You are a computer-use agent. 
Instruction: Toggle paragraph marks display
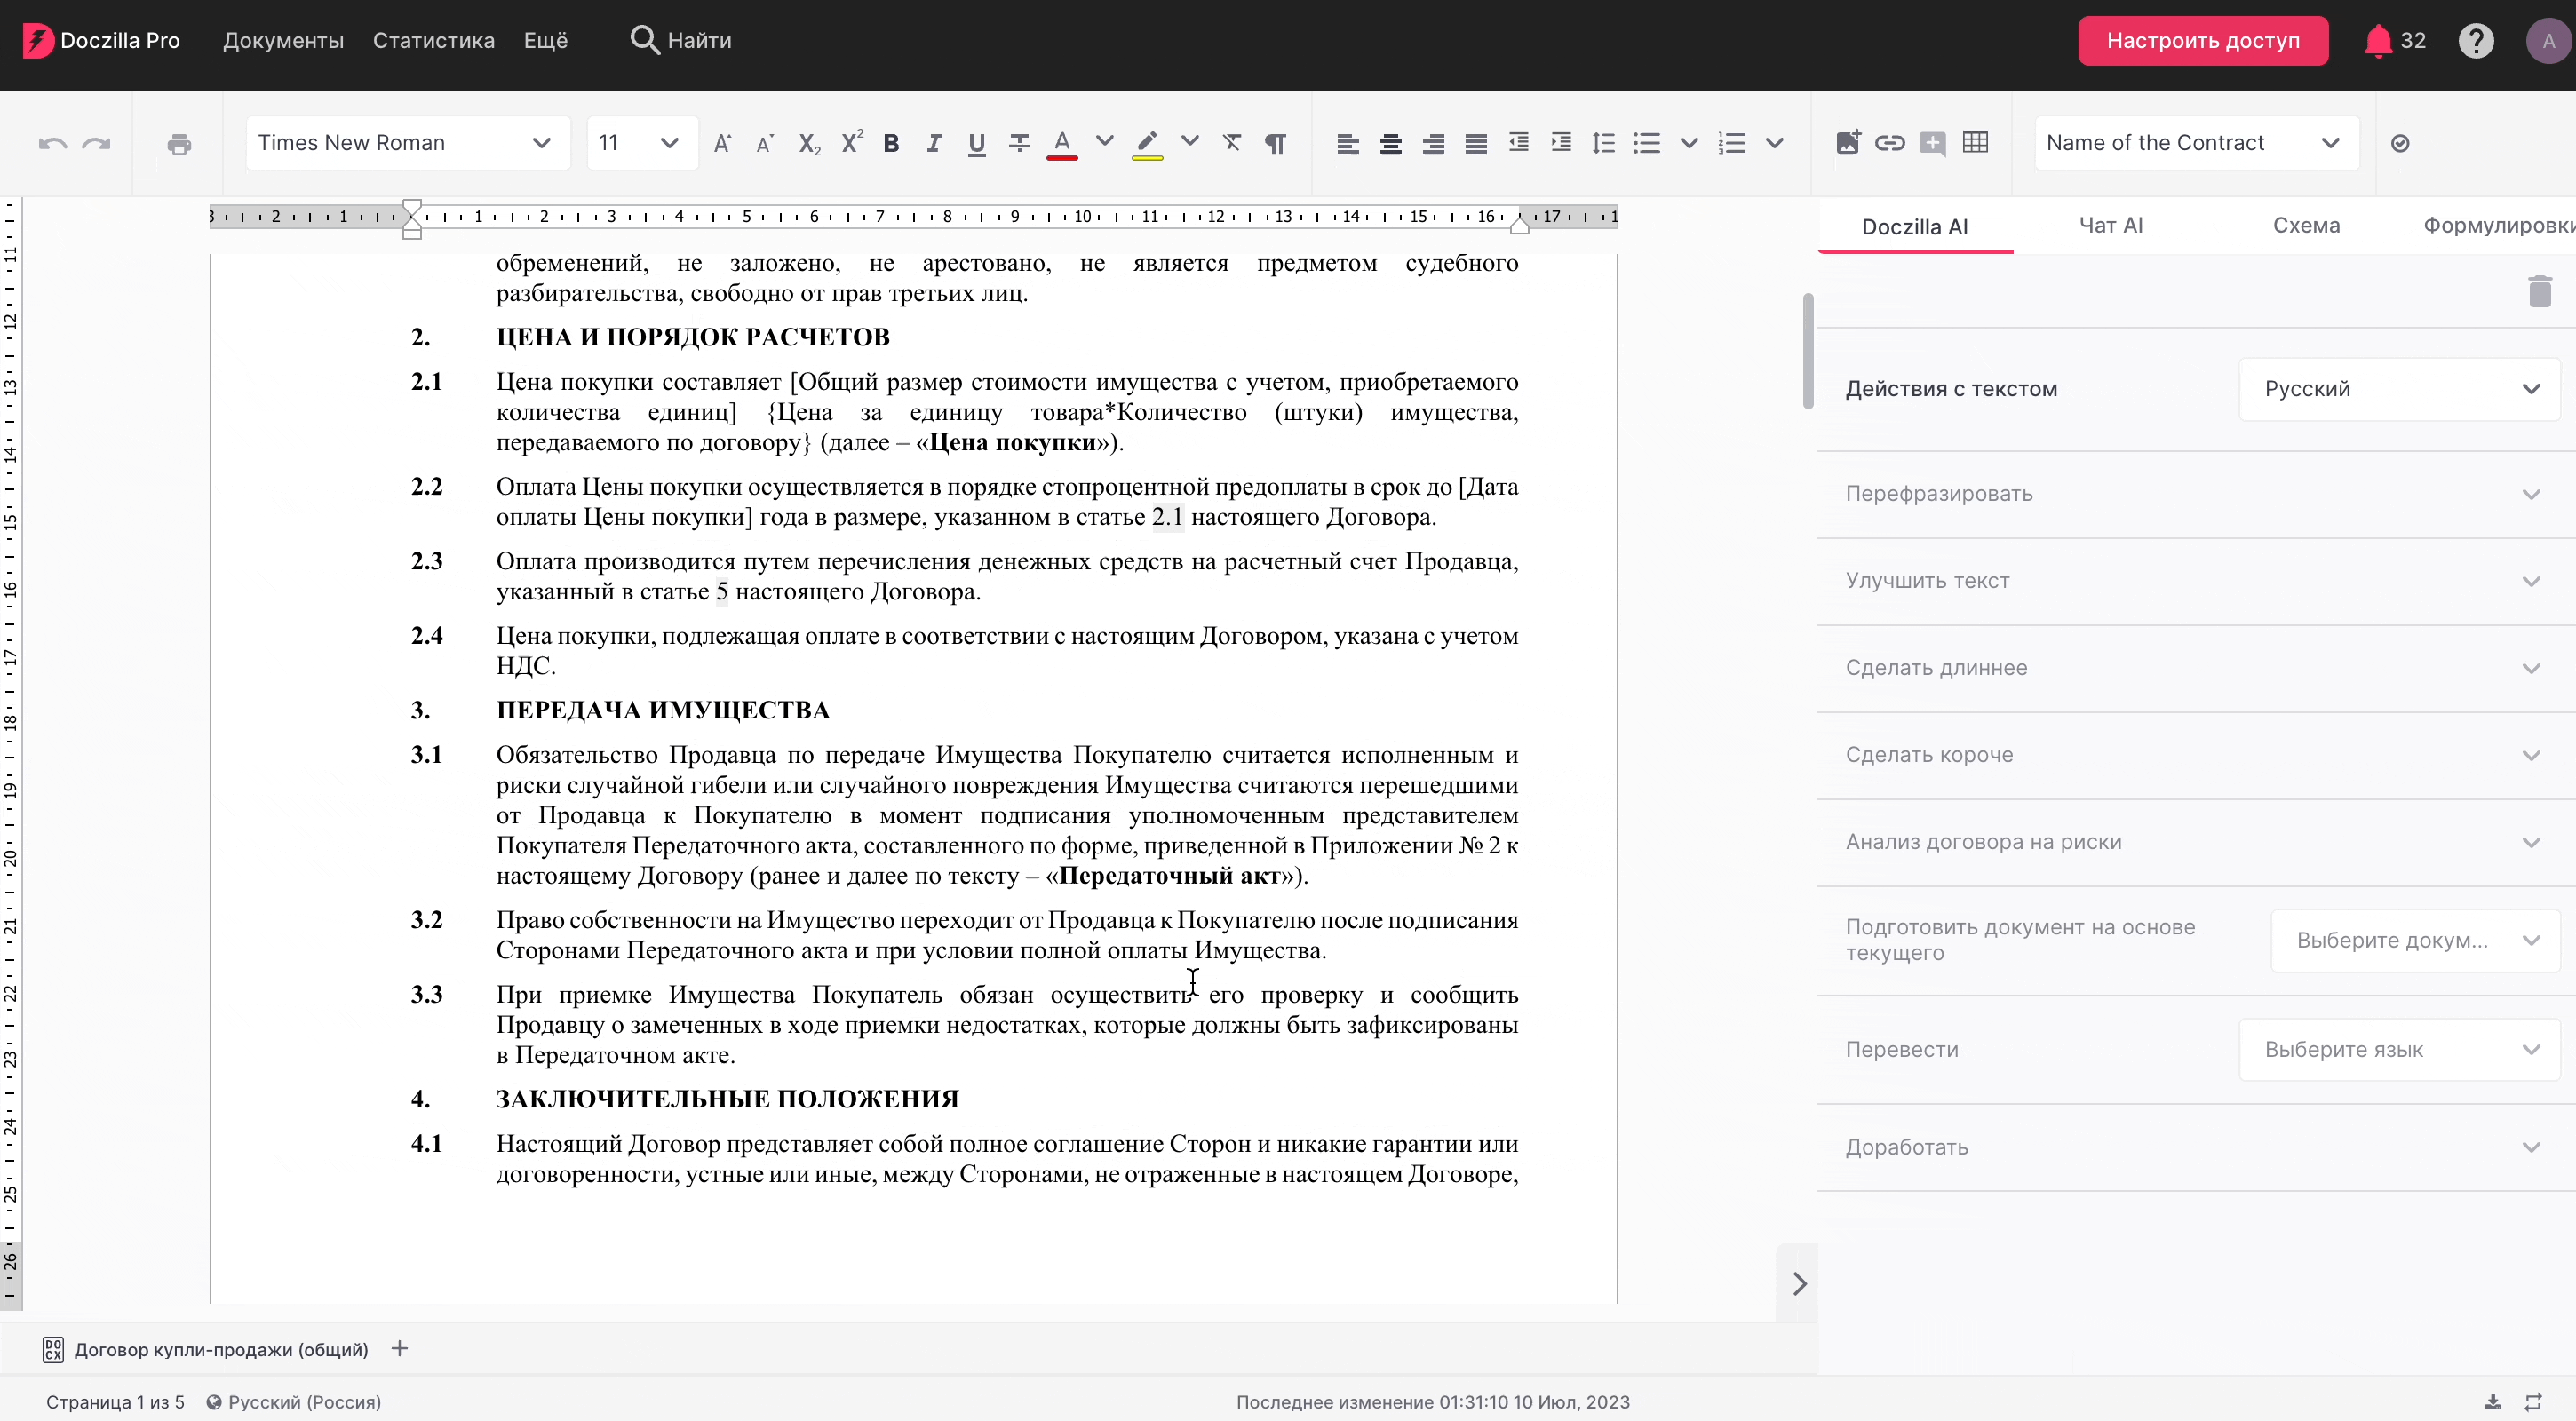coord(1275,143)
